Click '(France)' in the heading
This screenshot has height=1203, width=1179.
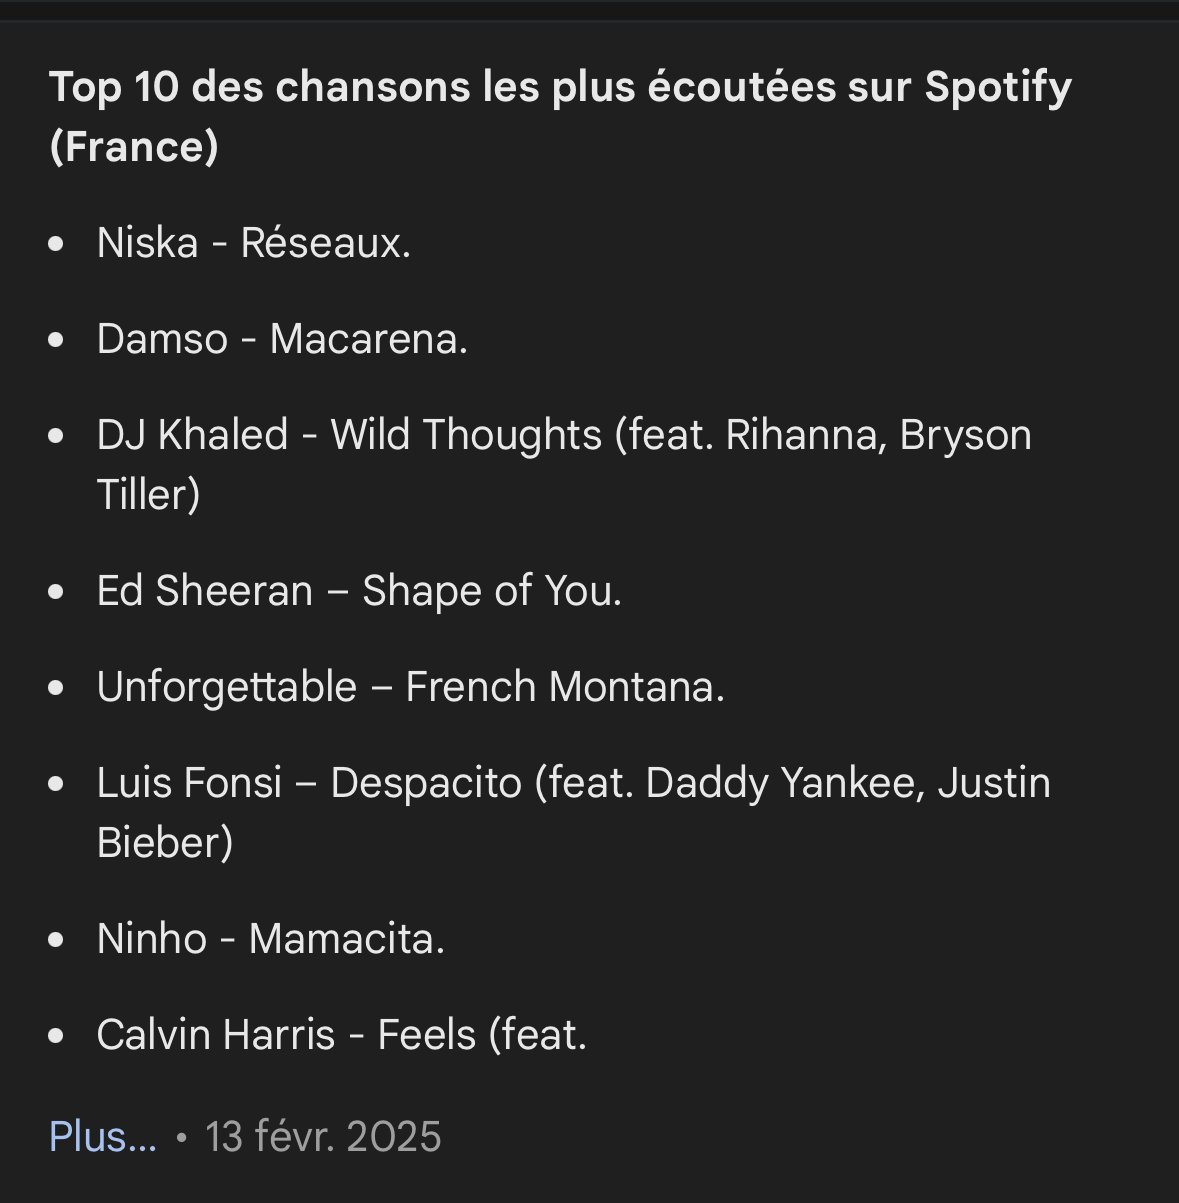[134, 147]
